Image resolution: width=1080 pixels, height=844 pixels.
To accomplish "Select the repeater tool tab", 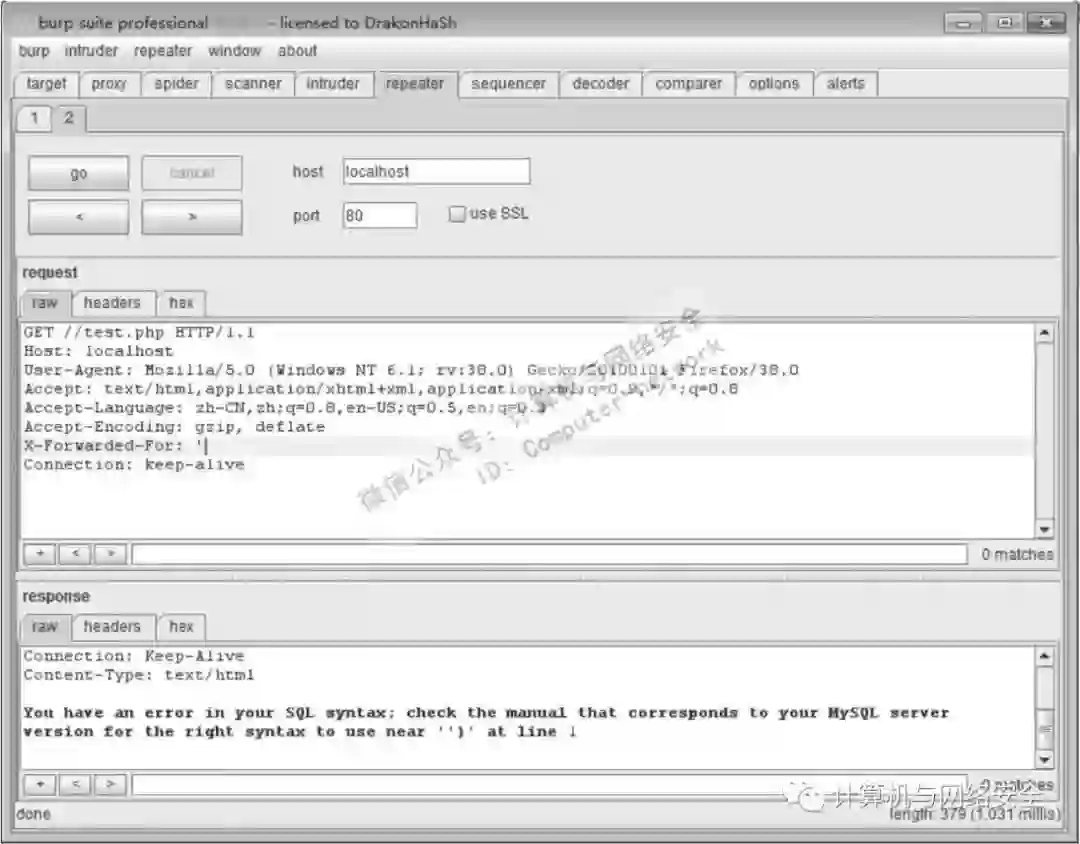I will (x=415, y=84).
